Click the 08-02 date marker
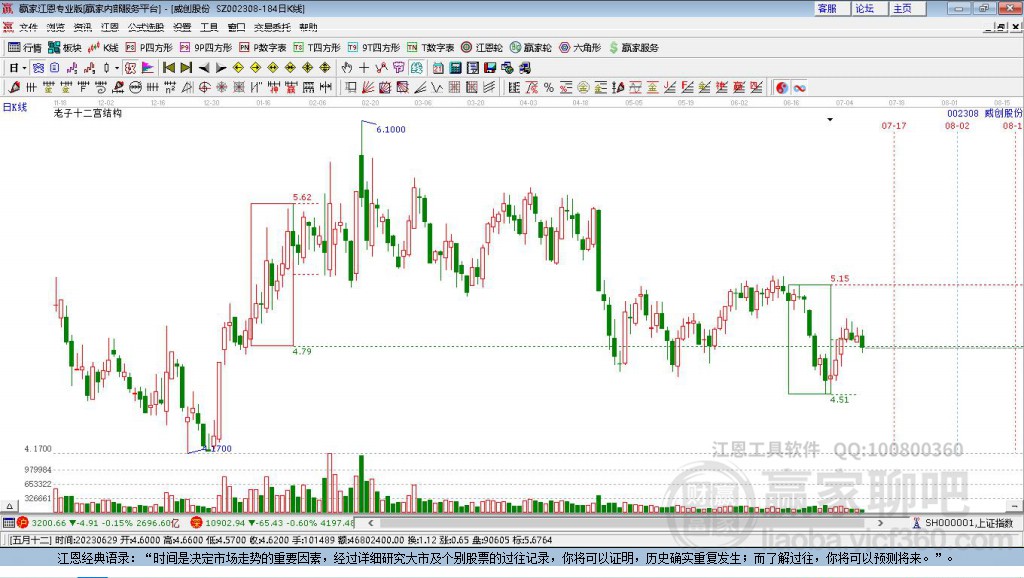This screenshot has height=578, width=1024. tap(957, 125)
